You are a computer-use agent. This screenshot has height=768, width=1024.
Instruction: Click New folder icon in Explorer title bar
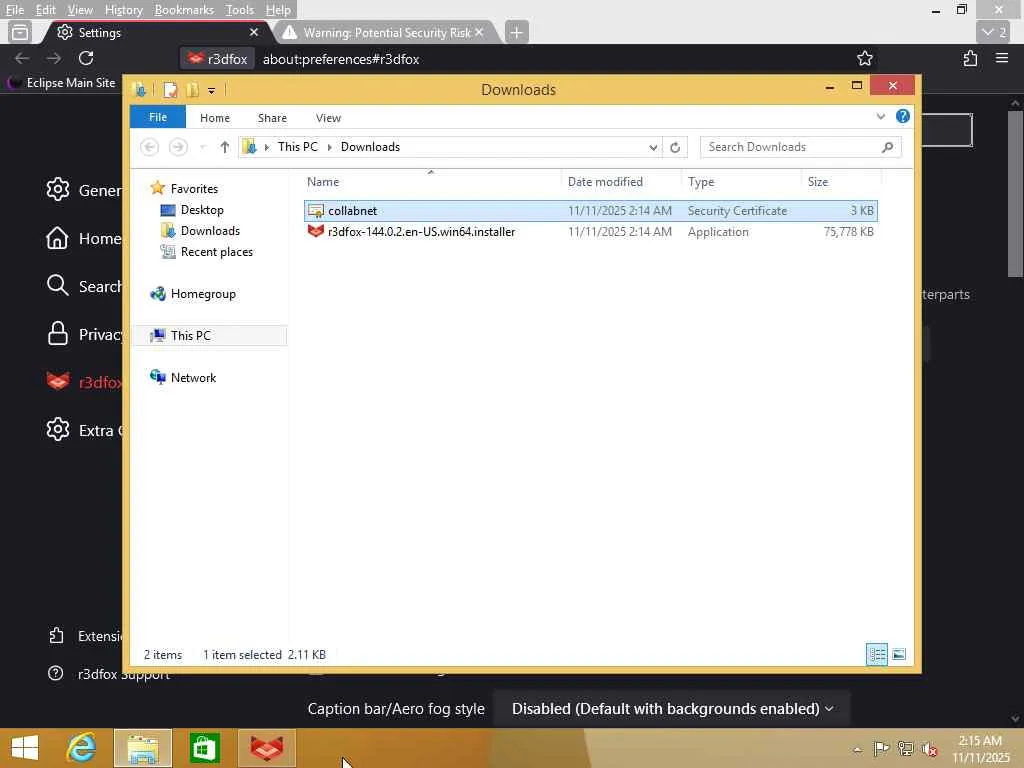click(x=191, y=89)
